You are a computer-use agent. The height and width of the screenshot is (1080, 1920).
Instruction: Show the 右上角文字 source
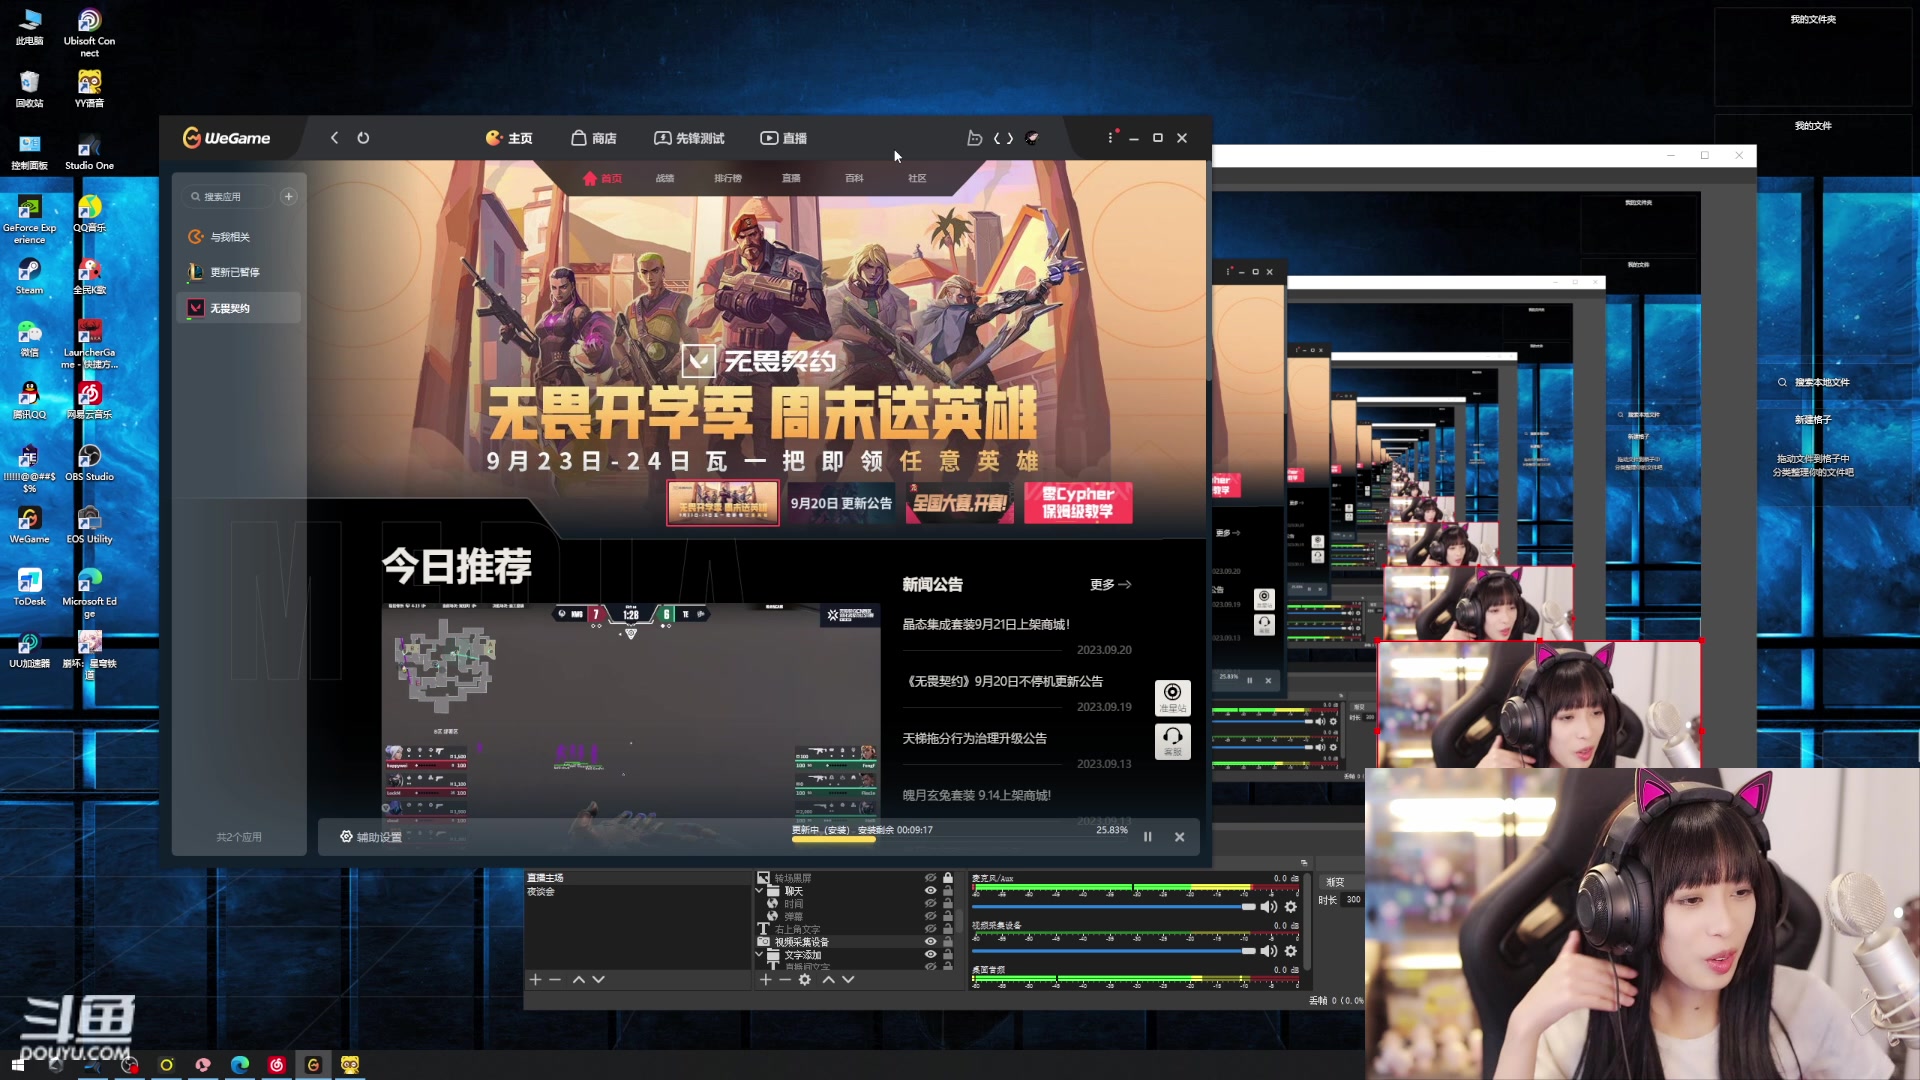click(930, 929)
